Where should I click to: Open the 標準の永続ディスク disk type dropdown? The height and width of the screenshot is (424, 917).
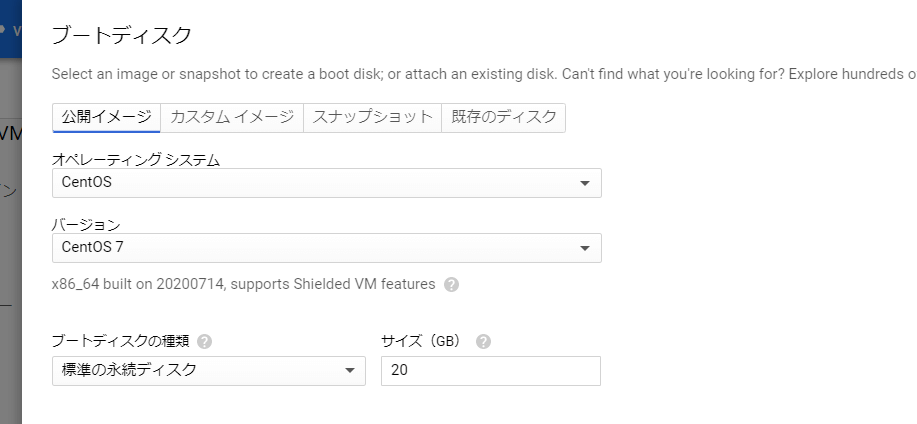click(208, 371)
